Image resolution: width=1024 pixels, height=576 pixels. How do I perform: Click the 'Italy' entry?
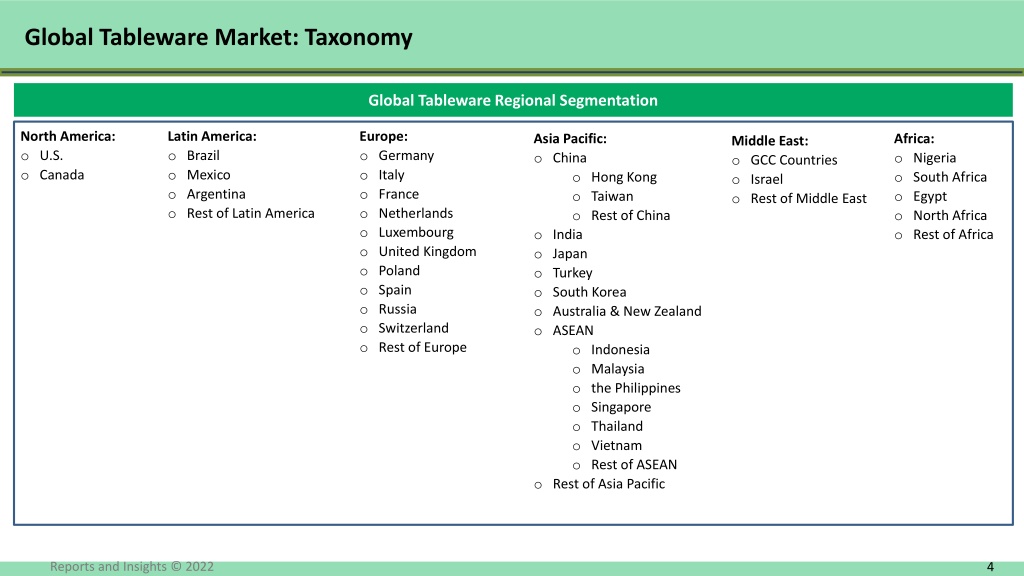(391, 175)
